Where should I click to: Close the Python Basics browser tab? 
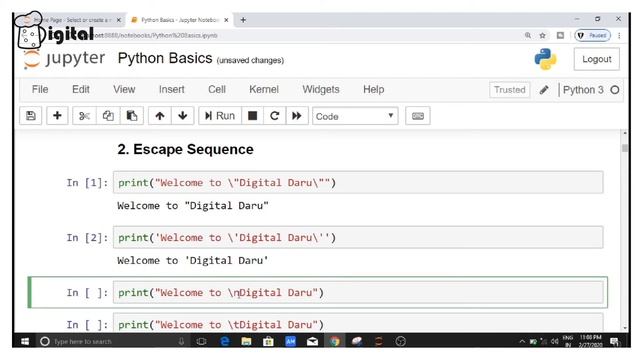[227, 20]
